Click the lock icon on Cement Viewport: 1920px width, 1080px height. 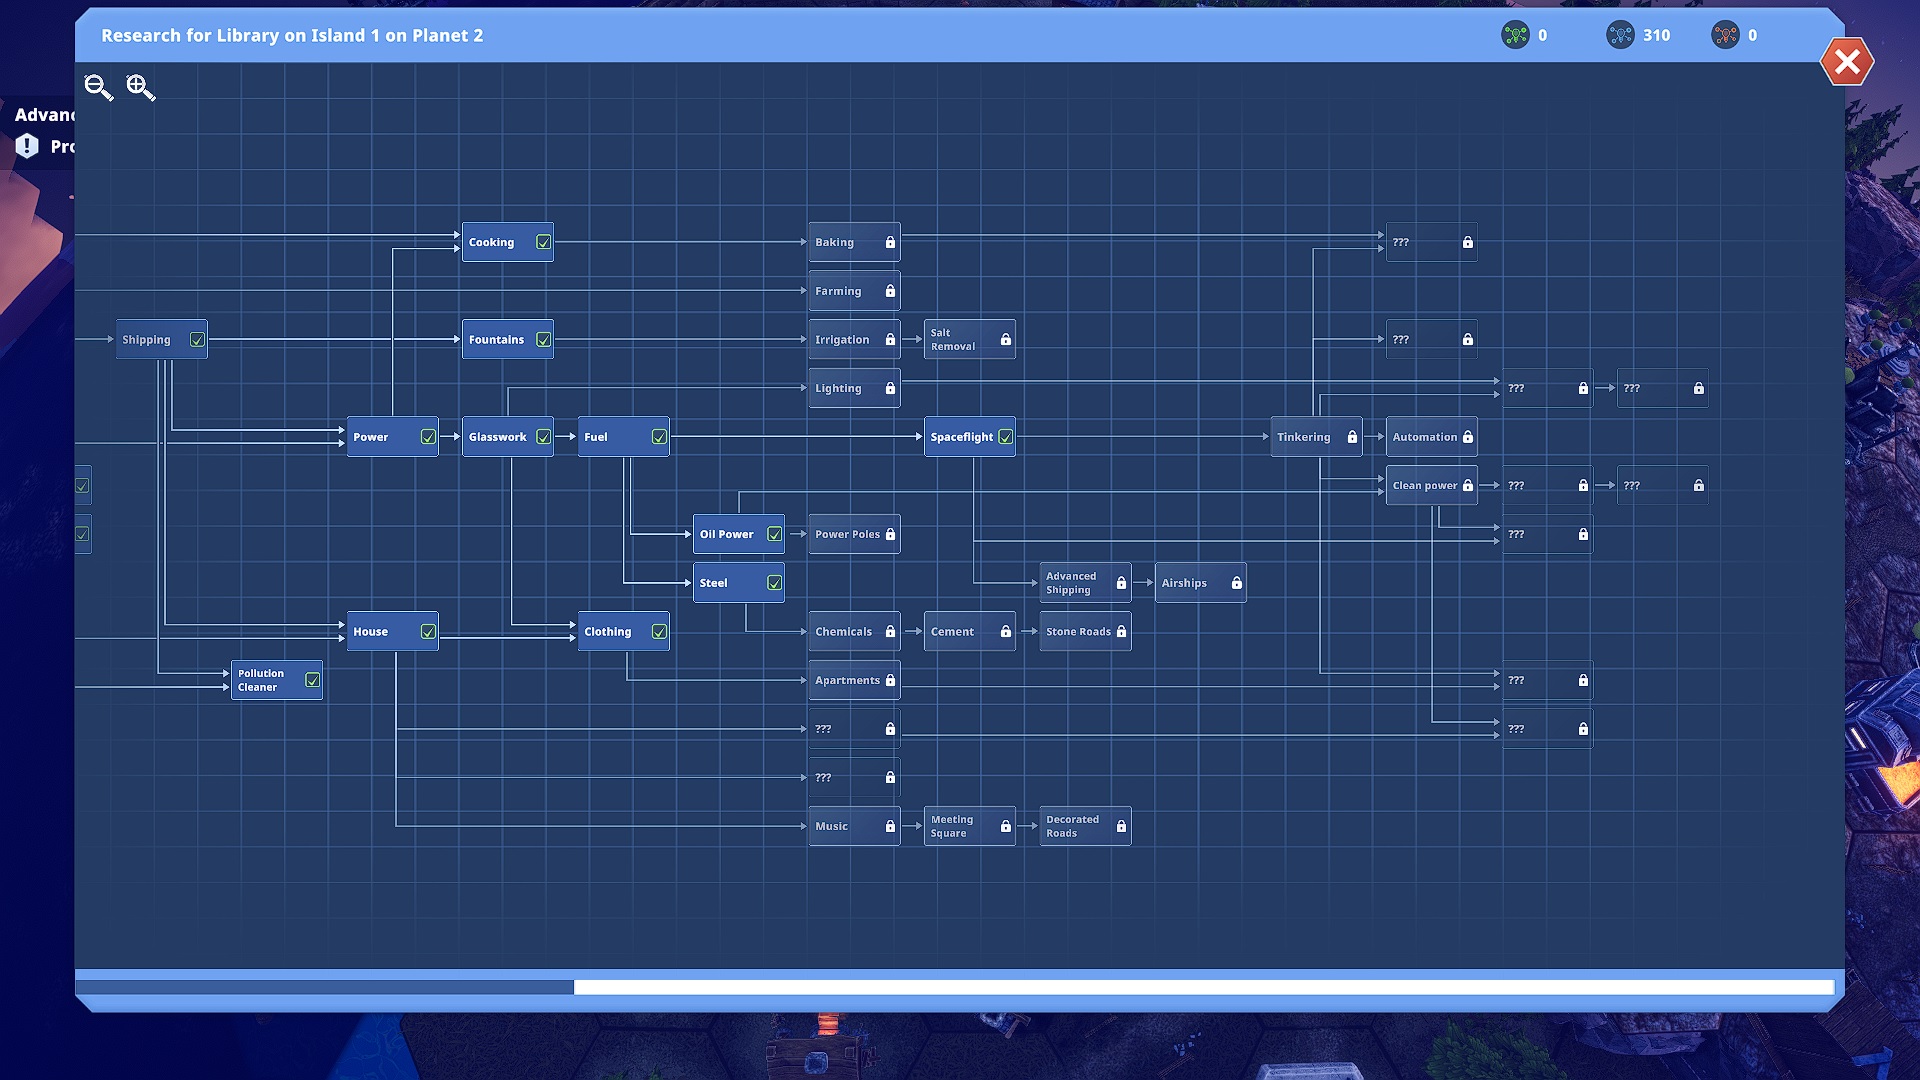(1006, 632)
